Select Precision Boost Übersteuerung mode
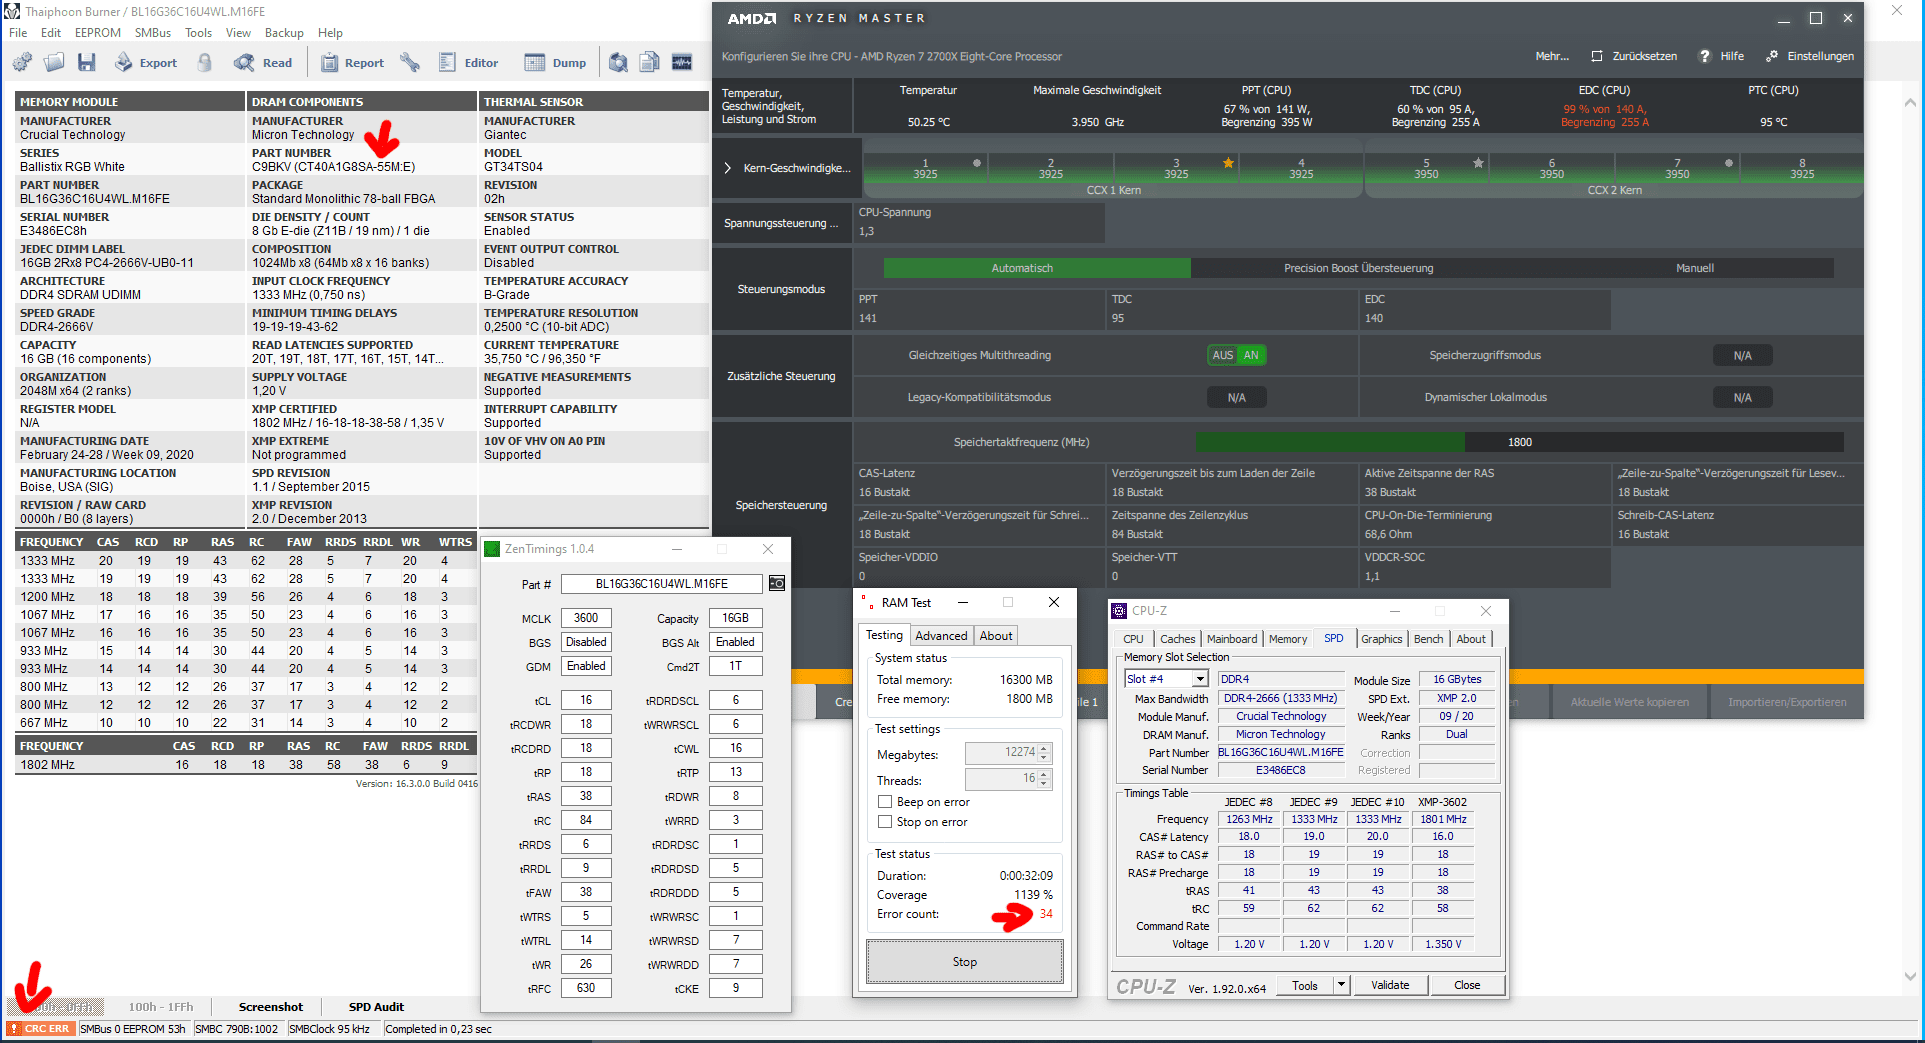 1358,268
